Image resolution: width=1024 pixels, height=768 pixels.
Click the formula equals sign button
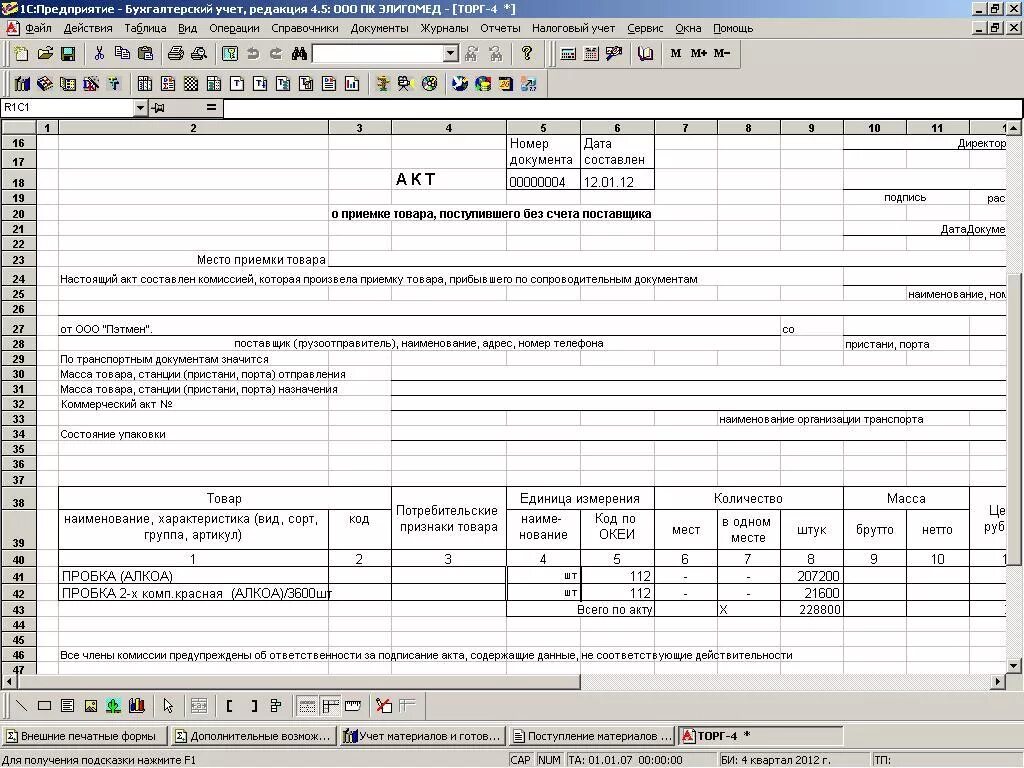(x=211, y=107)
